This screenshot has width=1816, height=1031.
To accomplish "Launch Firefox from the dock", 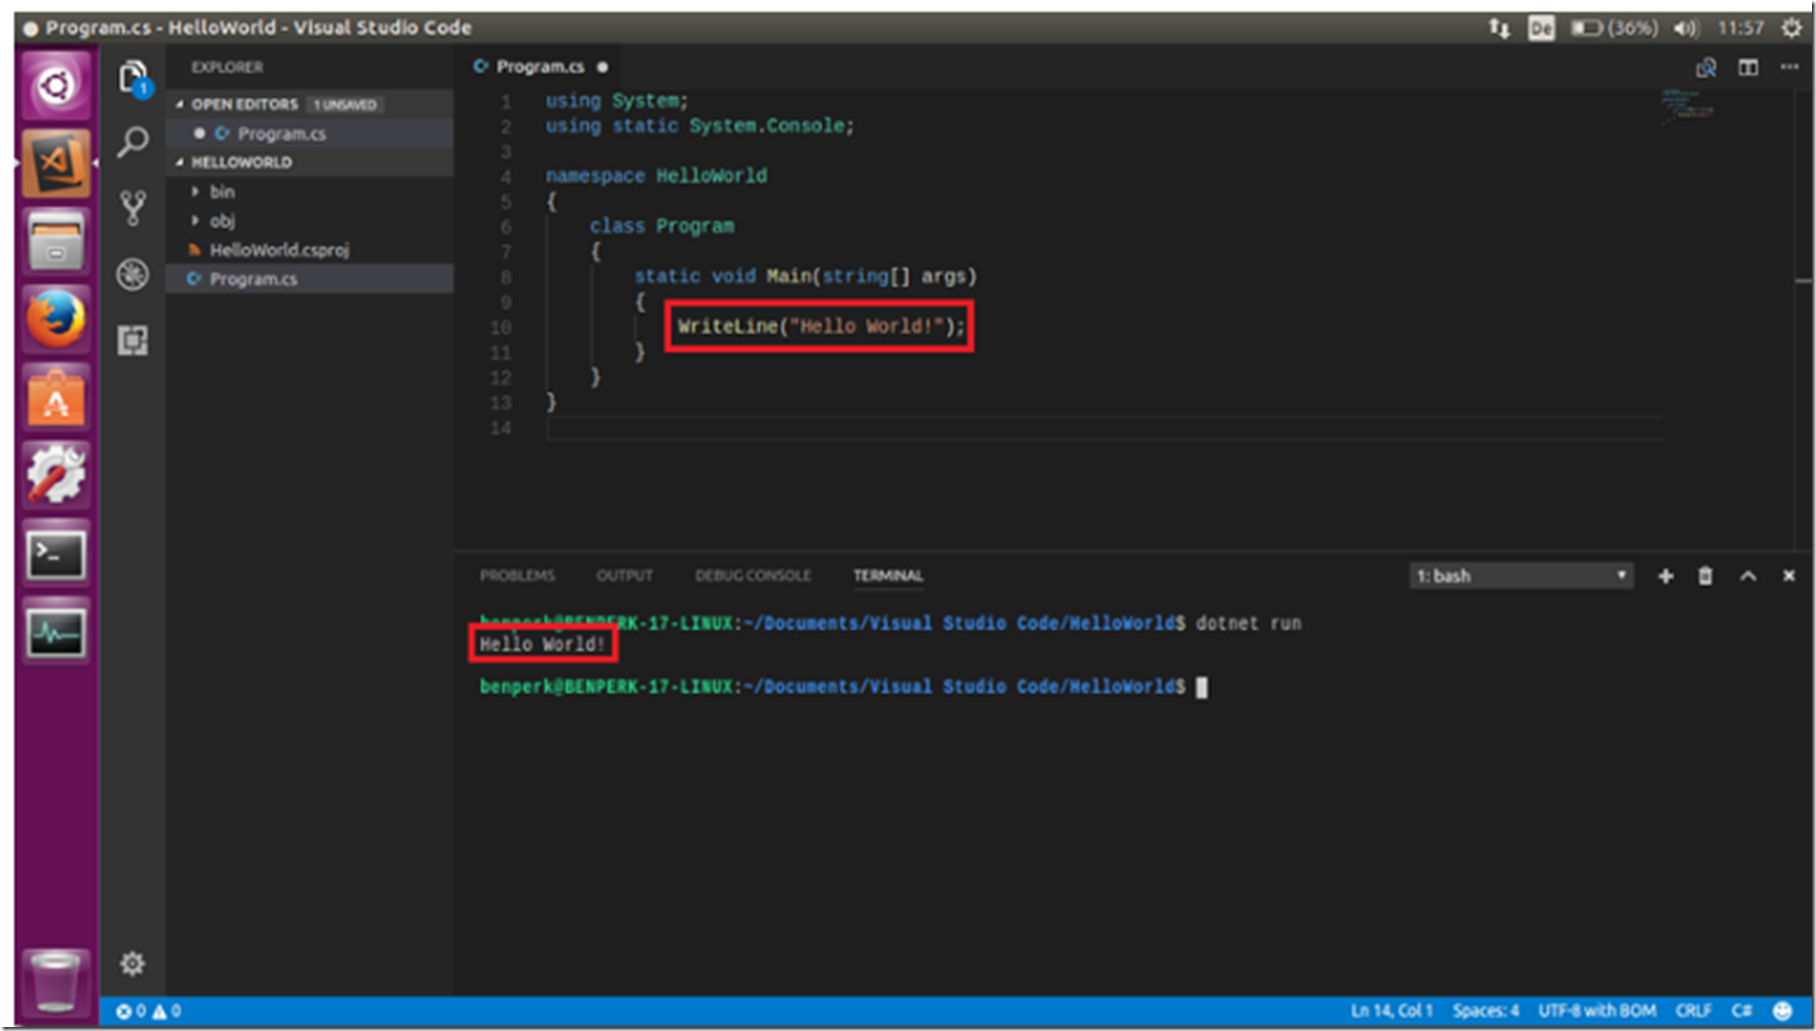I will click(x=56, y=319).
